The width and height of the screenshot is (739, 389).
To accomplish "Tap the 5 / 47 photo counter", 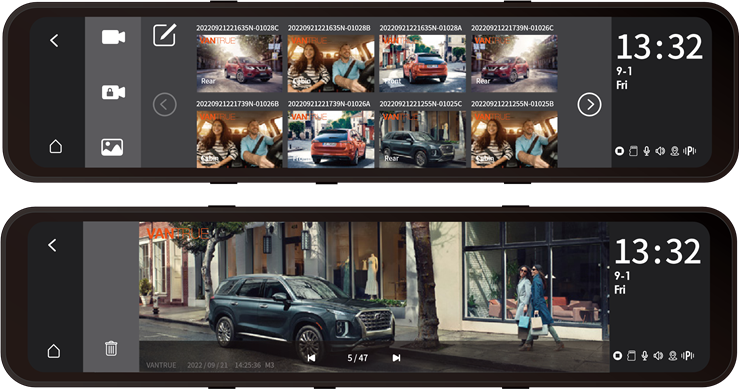I will [x=357, y=358].
